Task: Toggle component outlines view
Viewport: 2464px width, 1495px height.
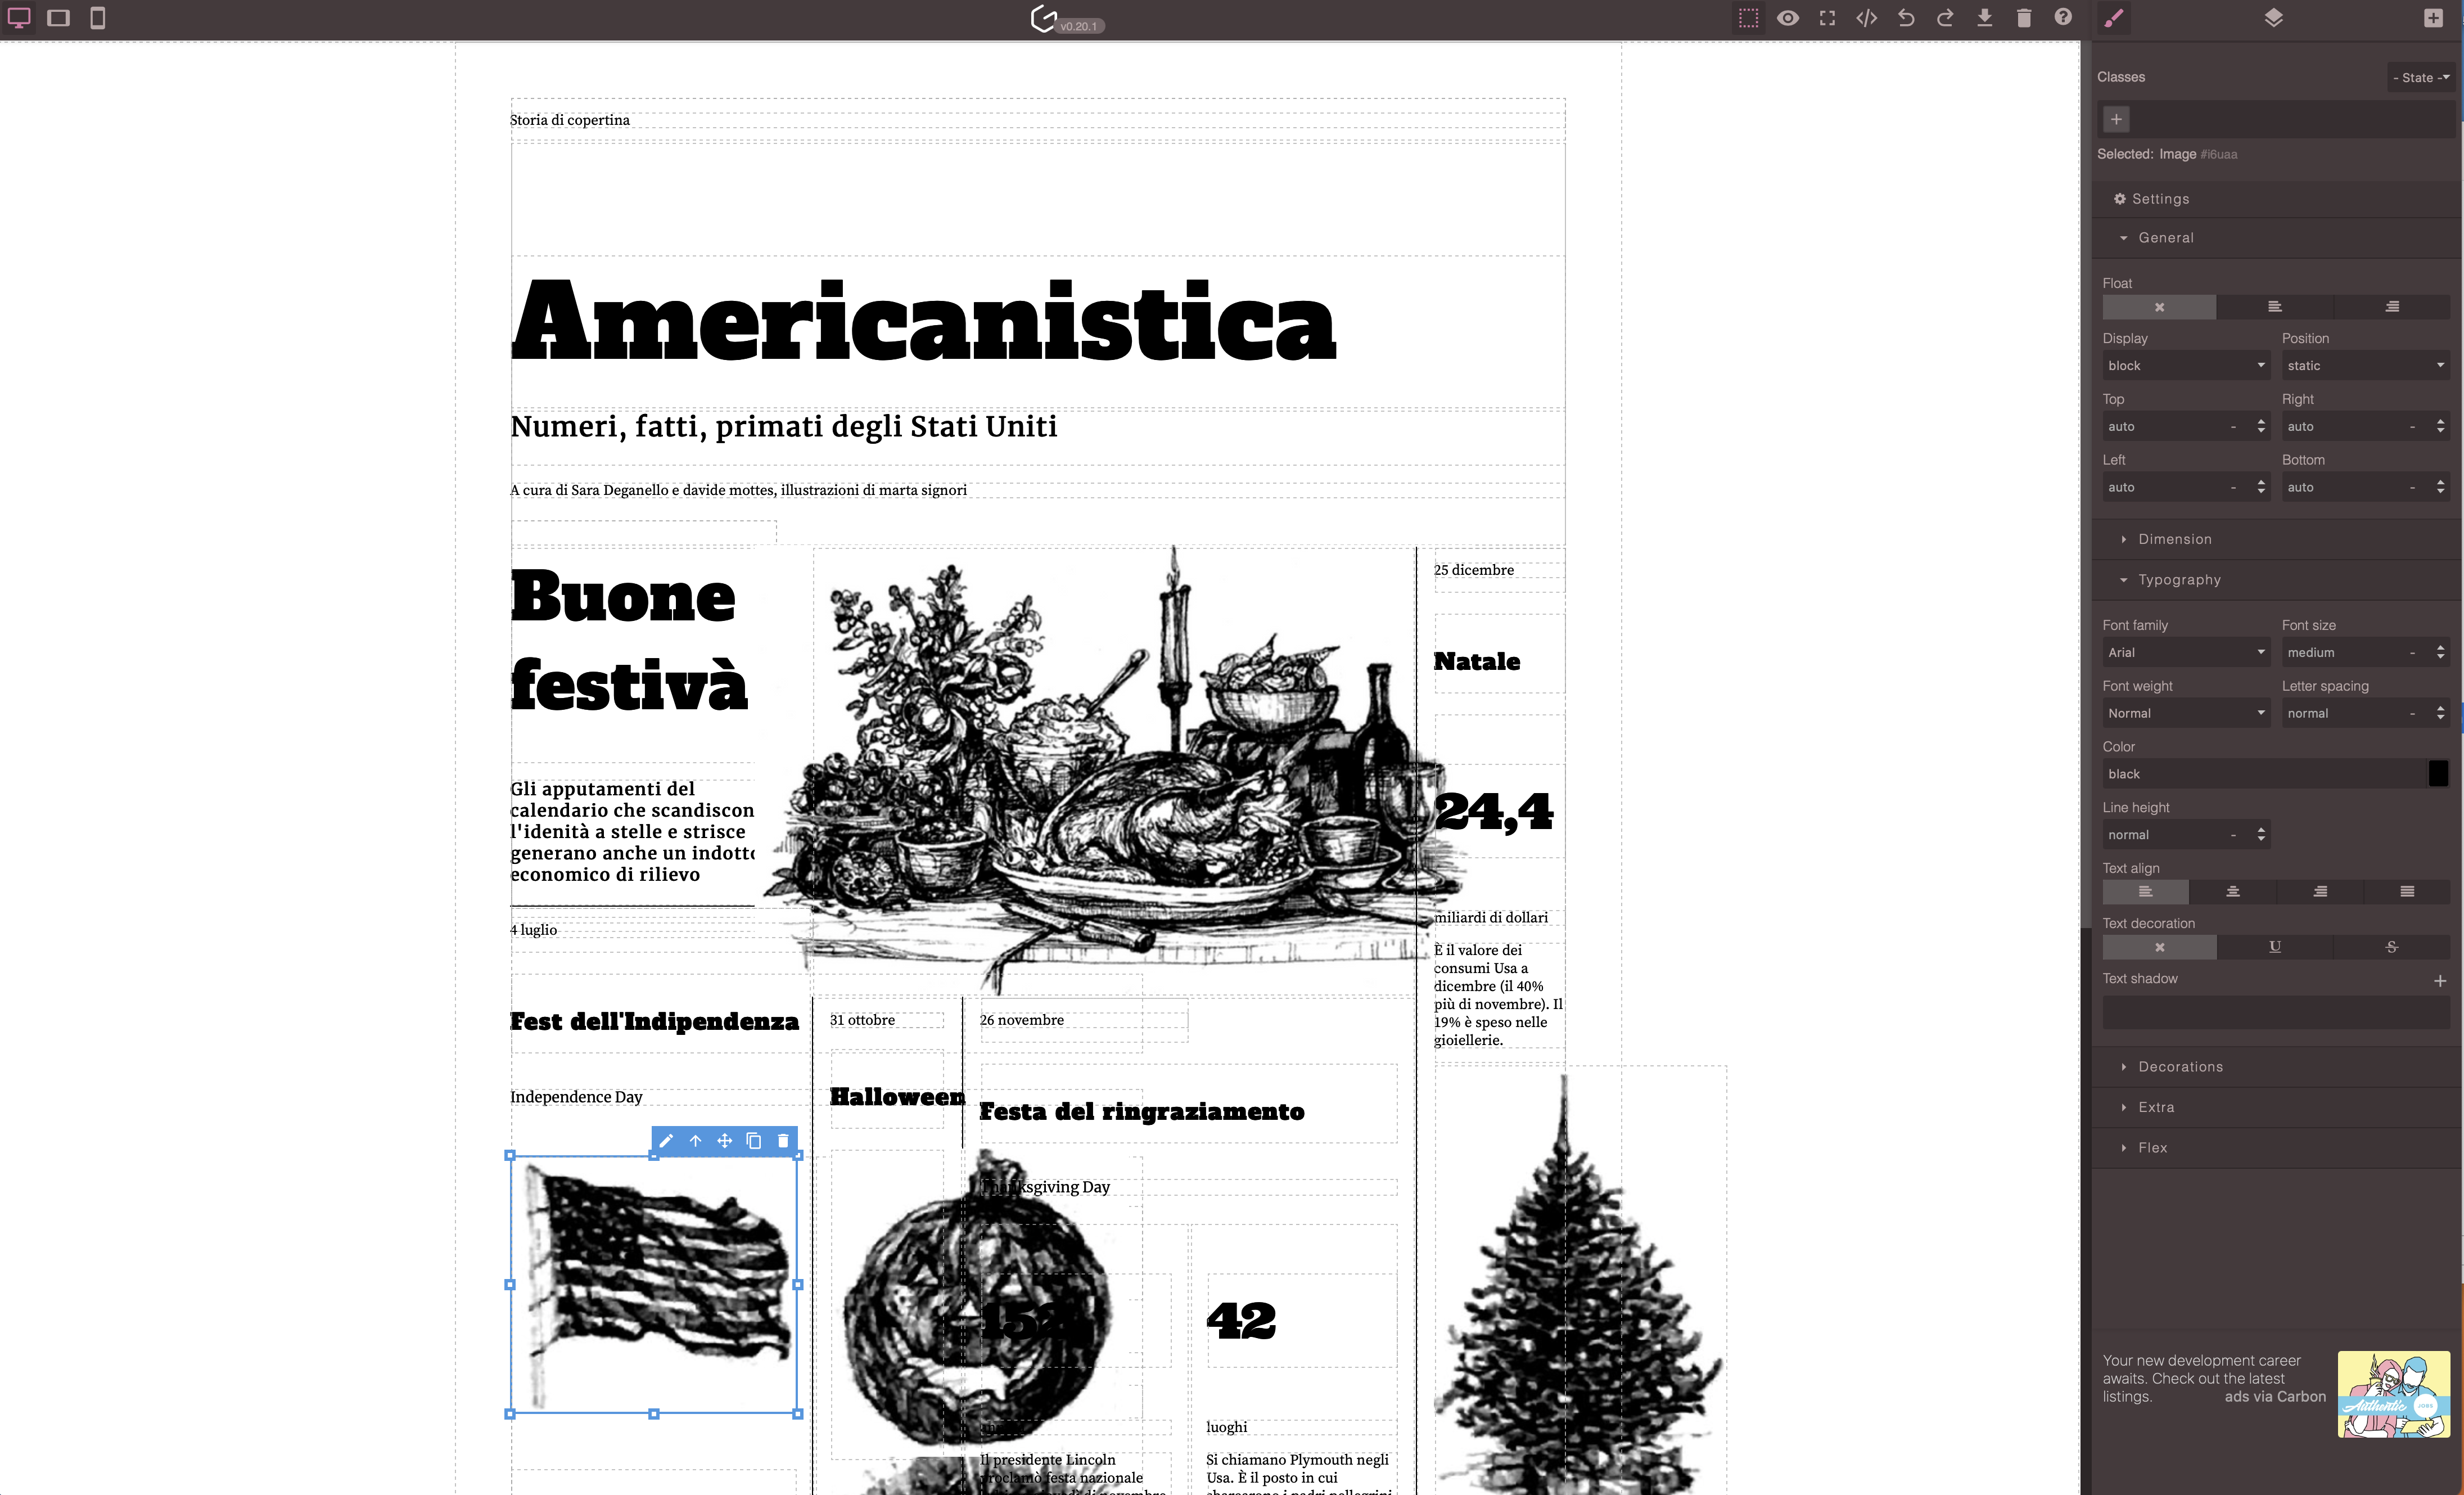Action: coord(1748,18)
